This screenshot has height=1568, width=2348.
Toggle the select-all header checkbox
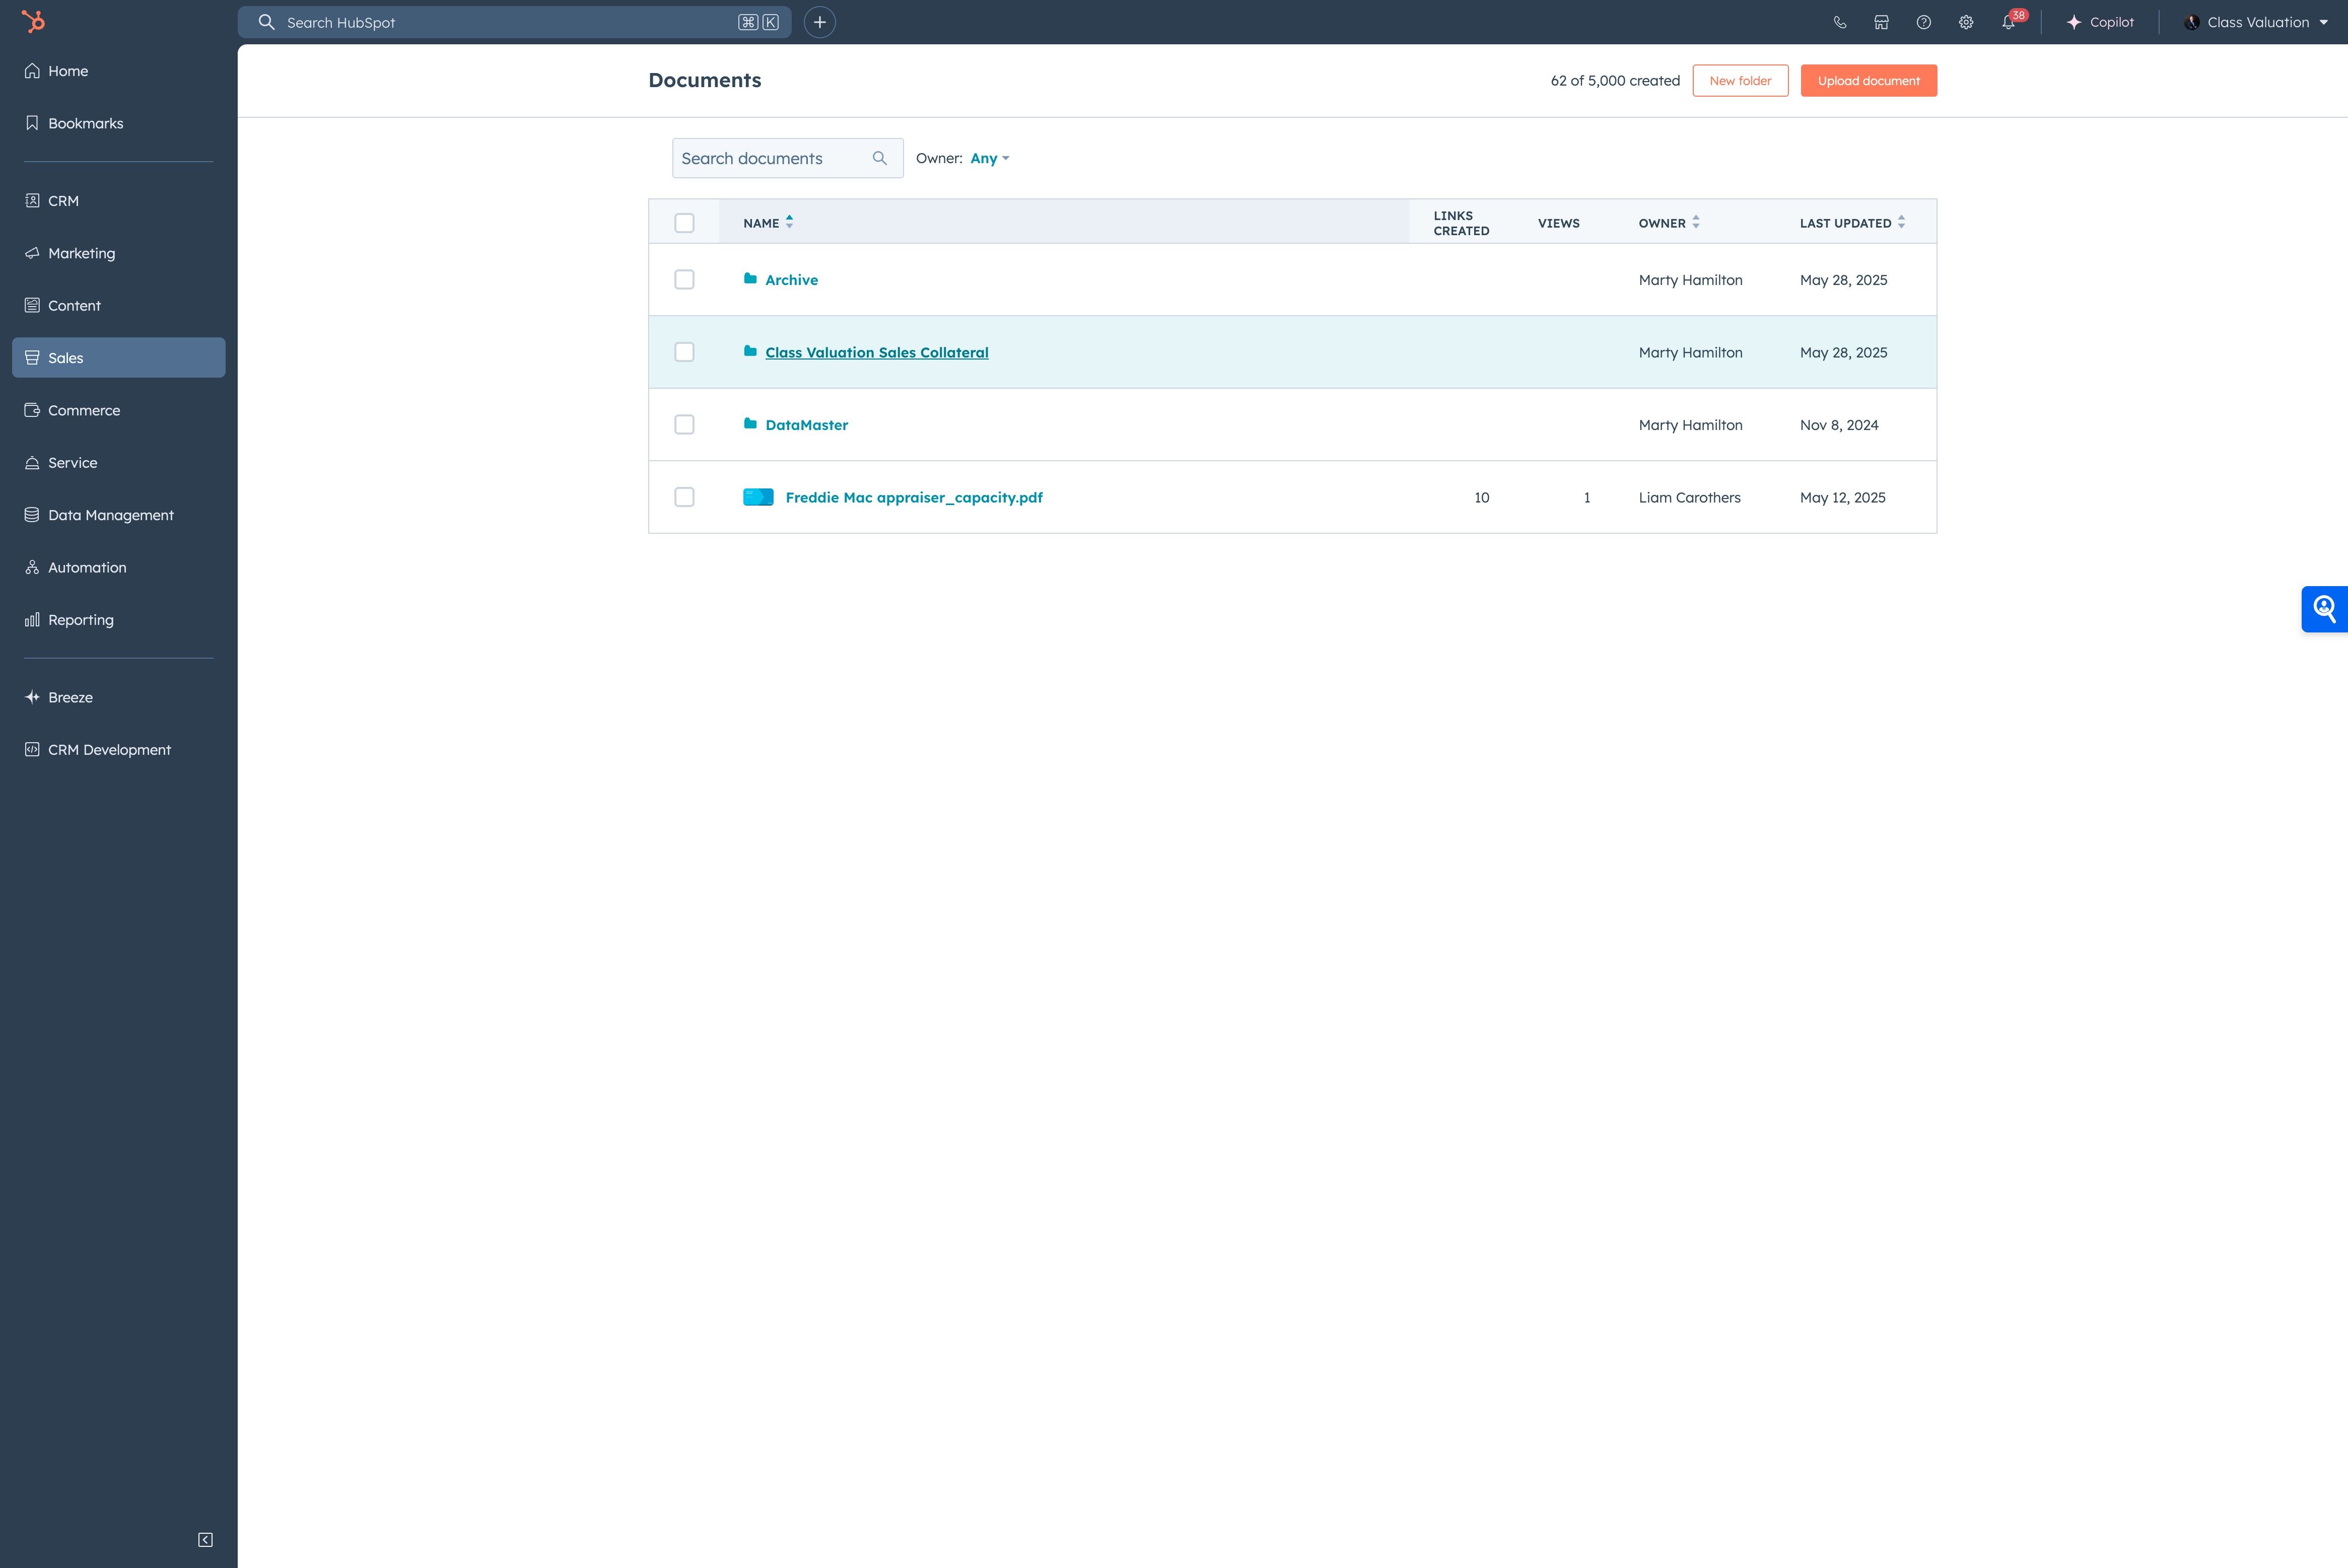(x=684, y=223)
